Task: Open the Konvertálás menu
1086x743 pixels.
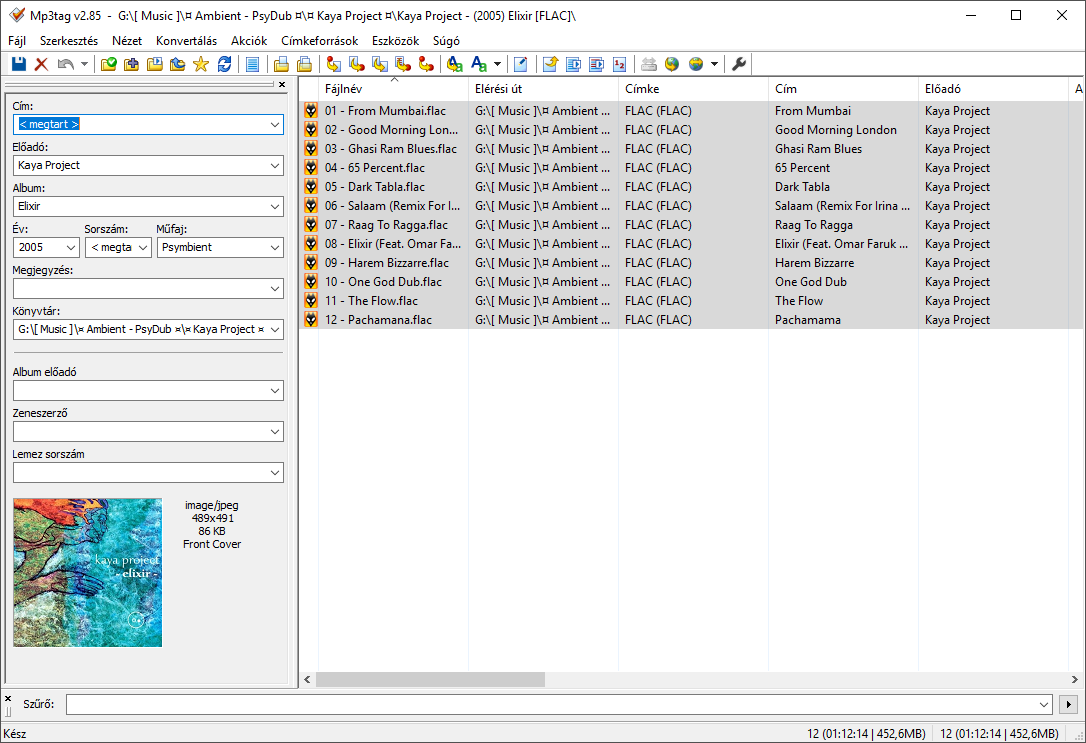Action: (x=186, y=41)
